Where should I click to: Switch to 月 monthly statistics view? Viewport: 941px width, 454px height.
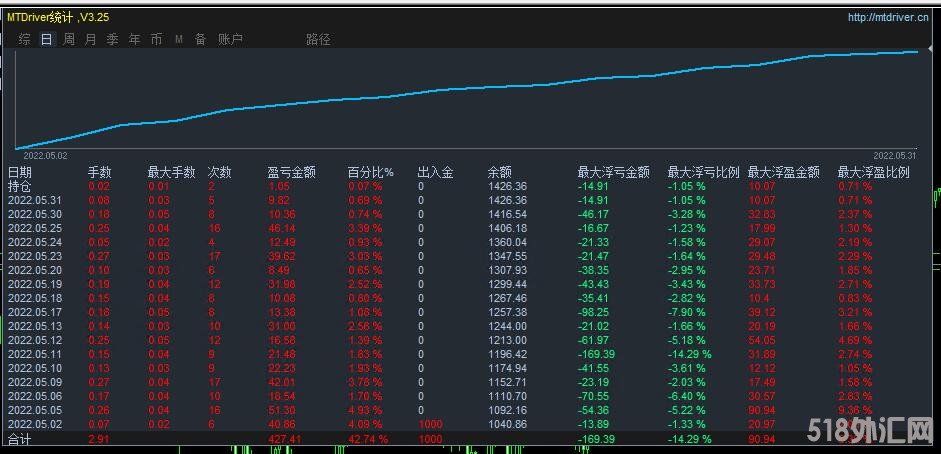click(90, 39)
